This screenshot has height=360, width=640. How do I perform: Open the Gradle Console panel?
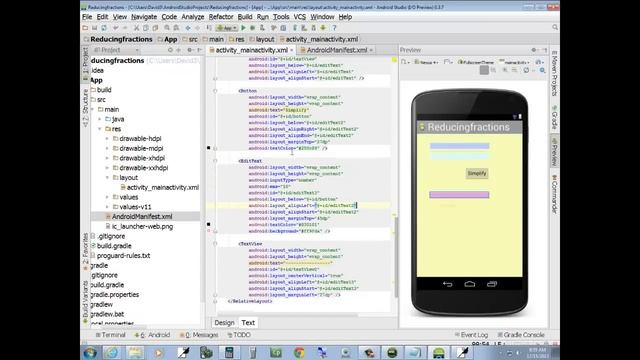coord(521,335)
